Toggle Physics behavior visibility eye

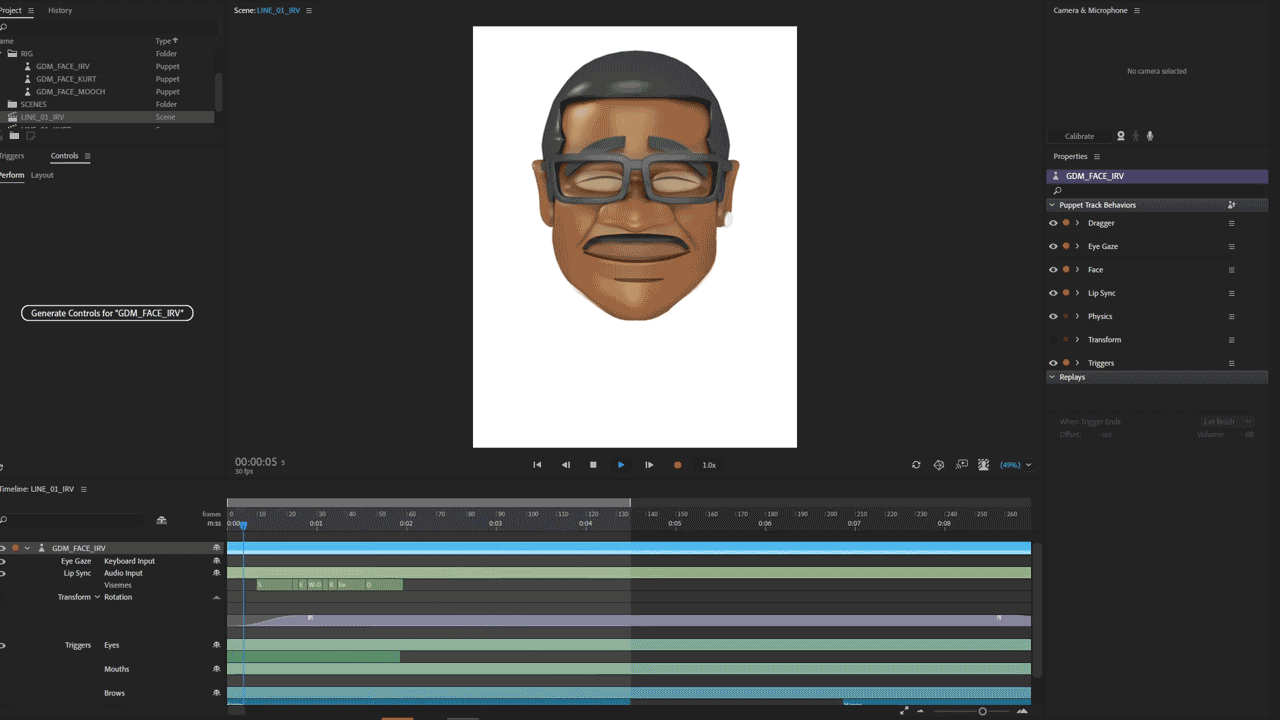[1053, 316]
